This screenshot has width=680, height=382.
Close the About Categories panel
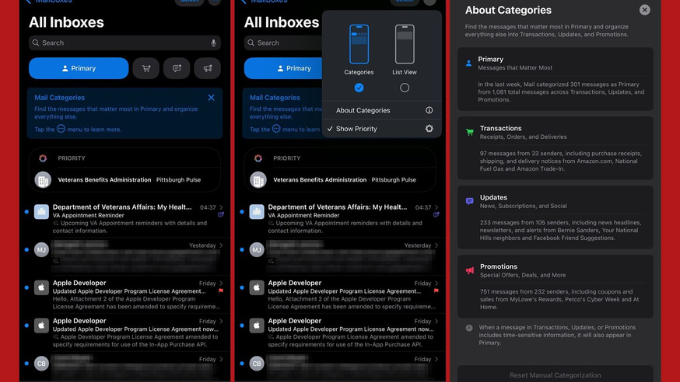point(644,10)
